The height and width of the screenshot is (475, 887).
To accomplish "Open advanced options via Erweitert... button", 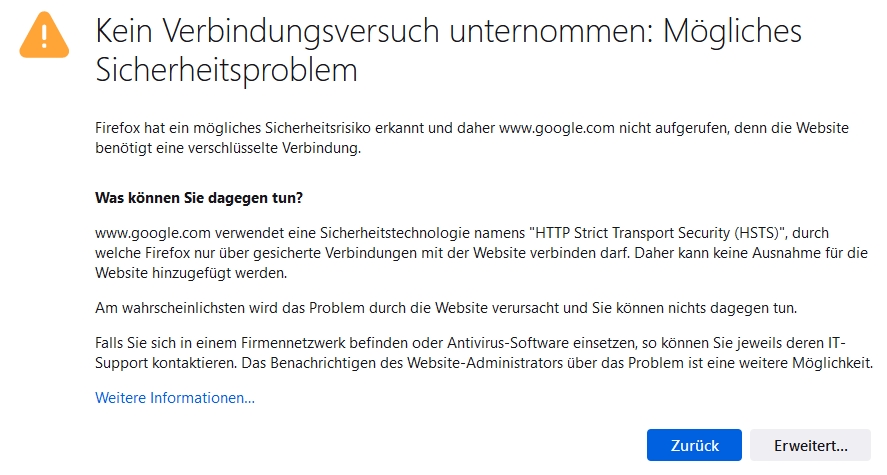I will [809, 444].
